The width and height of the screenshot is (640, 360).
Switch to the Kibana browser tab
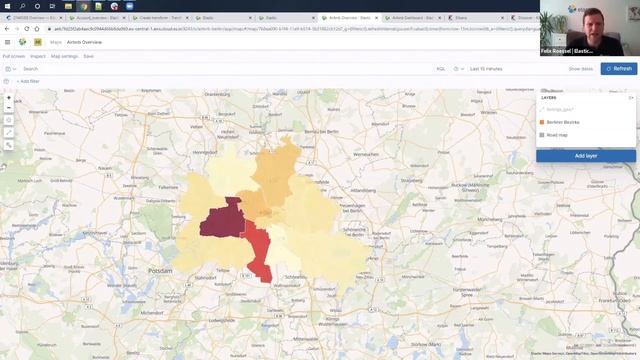click(475, 18)
